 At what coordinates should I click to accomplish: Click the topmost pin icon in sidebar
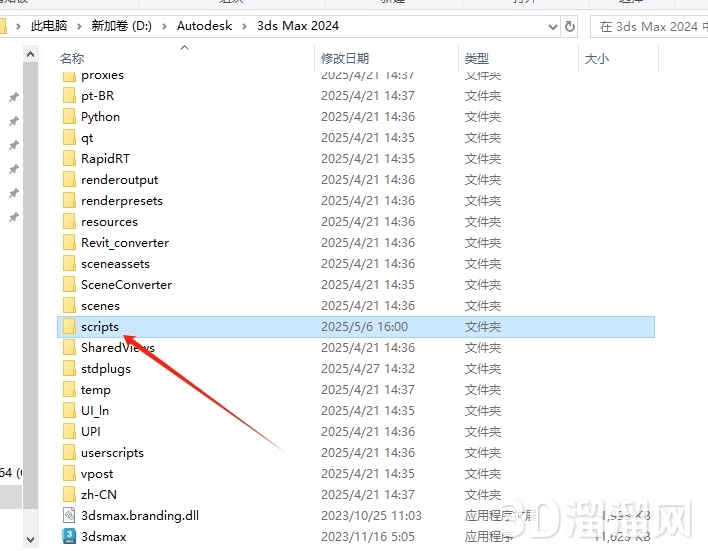[x=13, y=98]
